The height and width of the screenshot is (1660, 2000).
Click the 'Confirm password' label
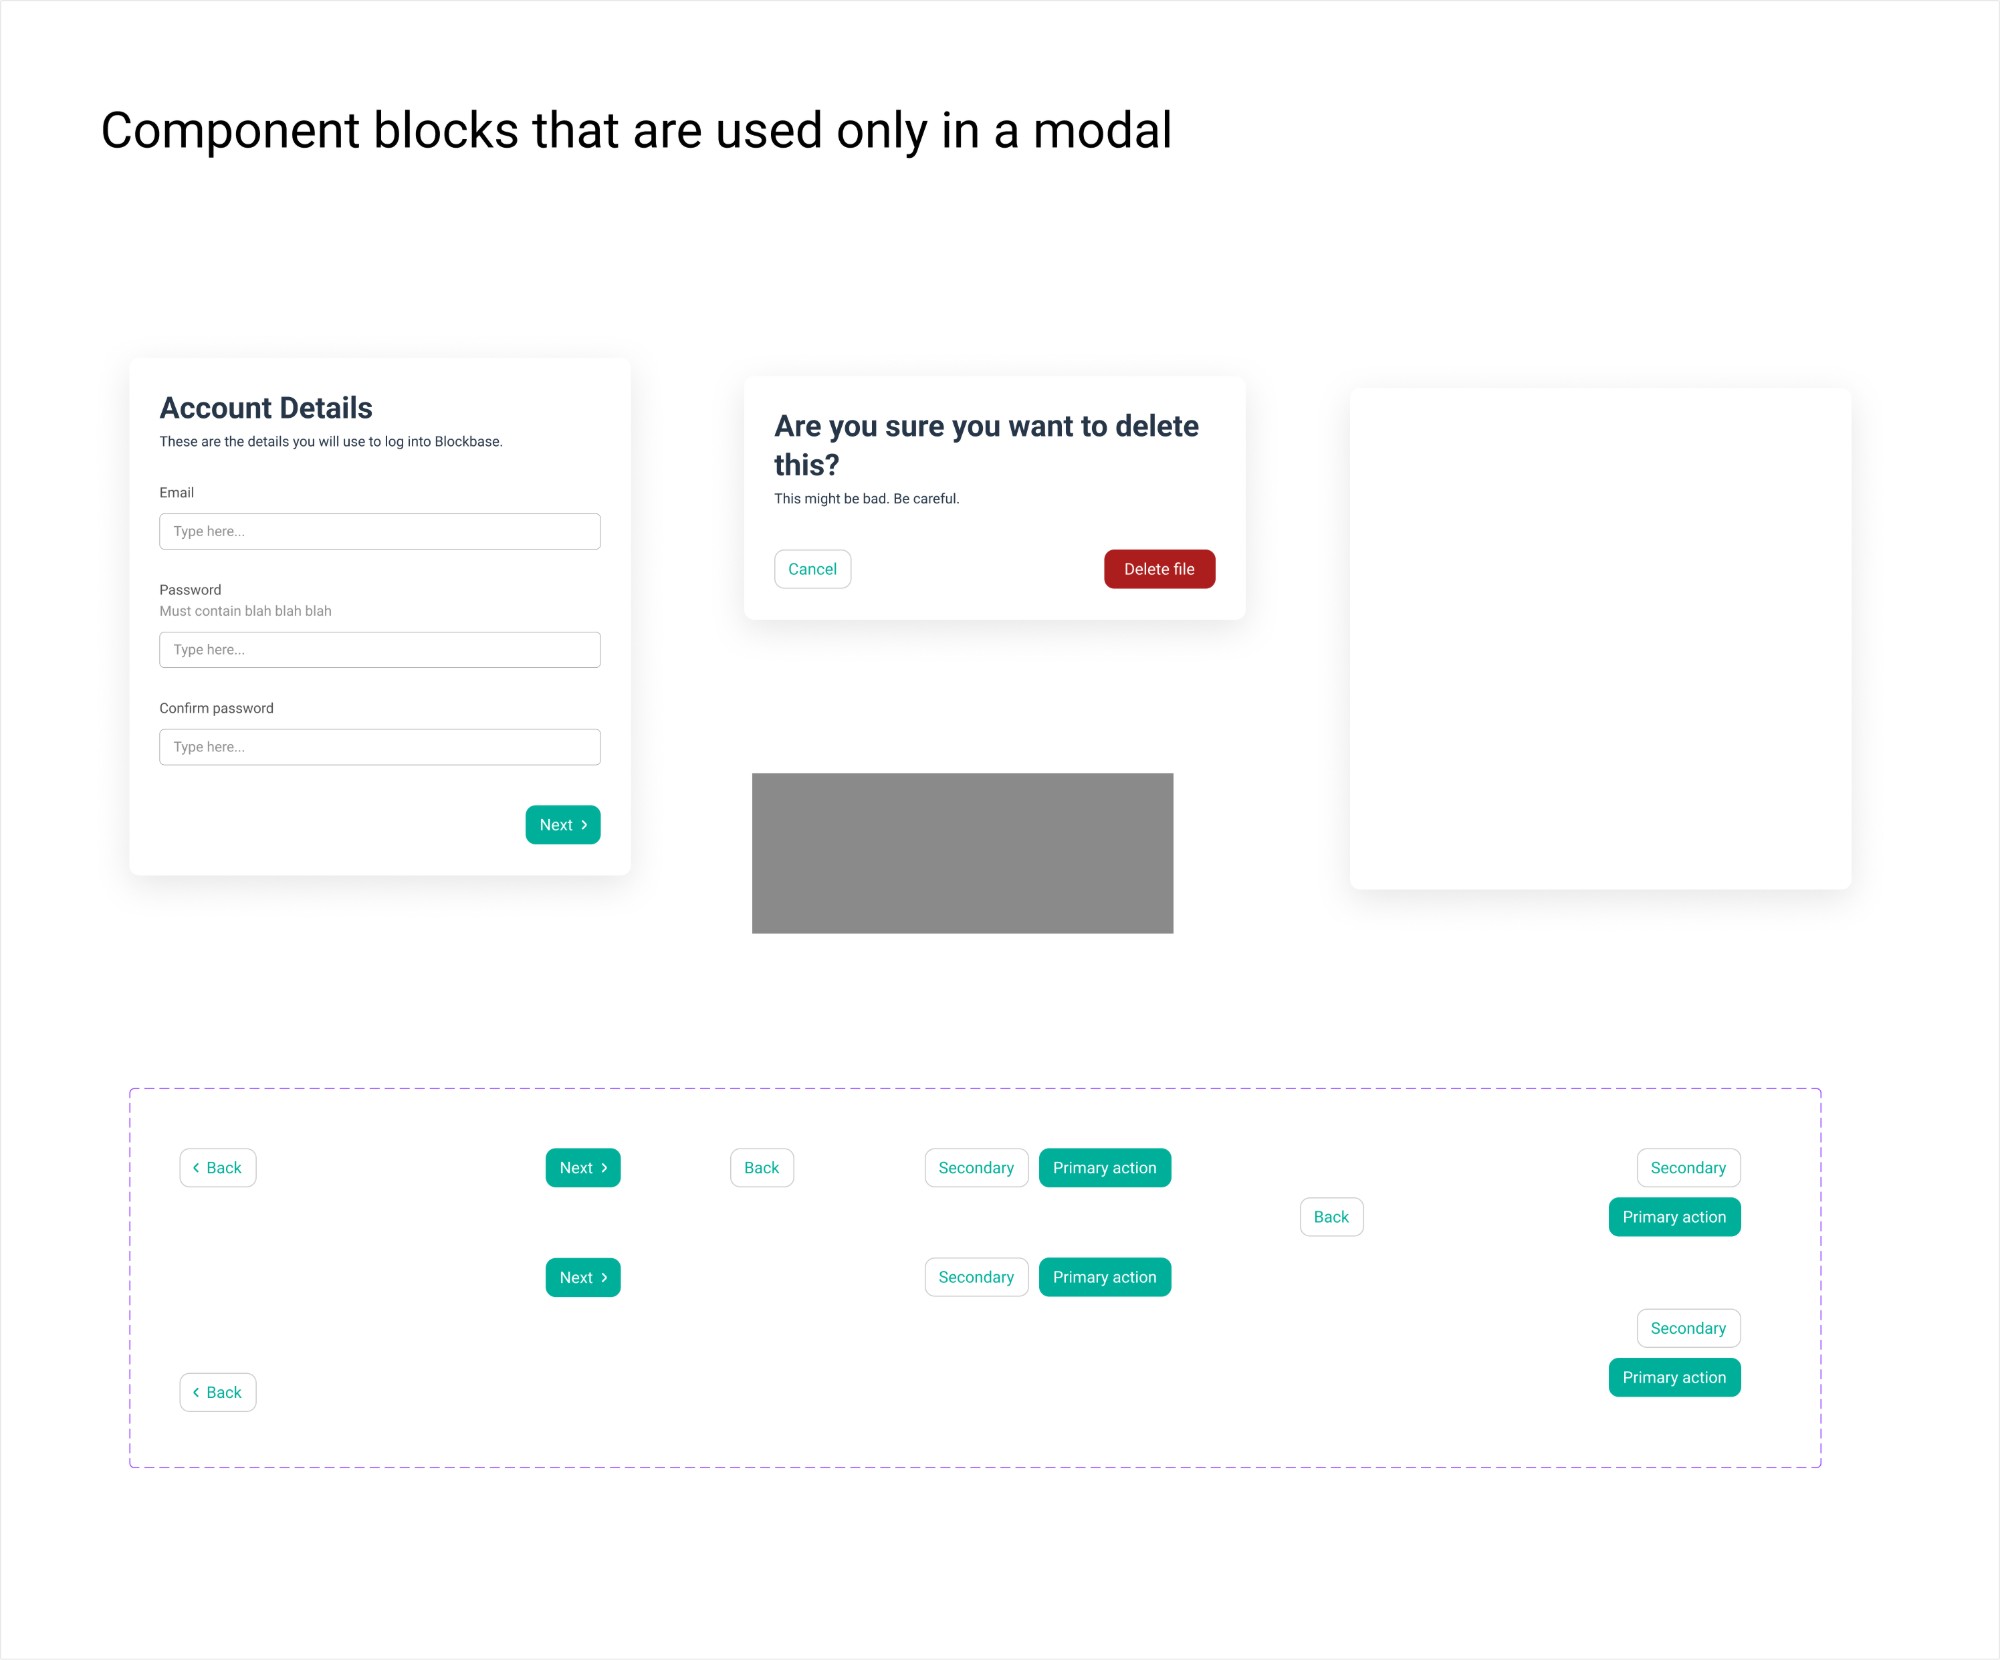pyautogui.click(x=216, y=708)
